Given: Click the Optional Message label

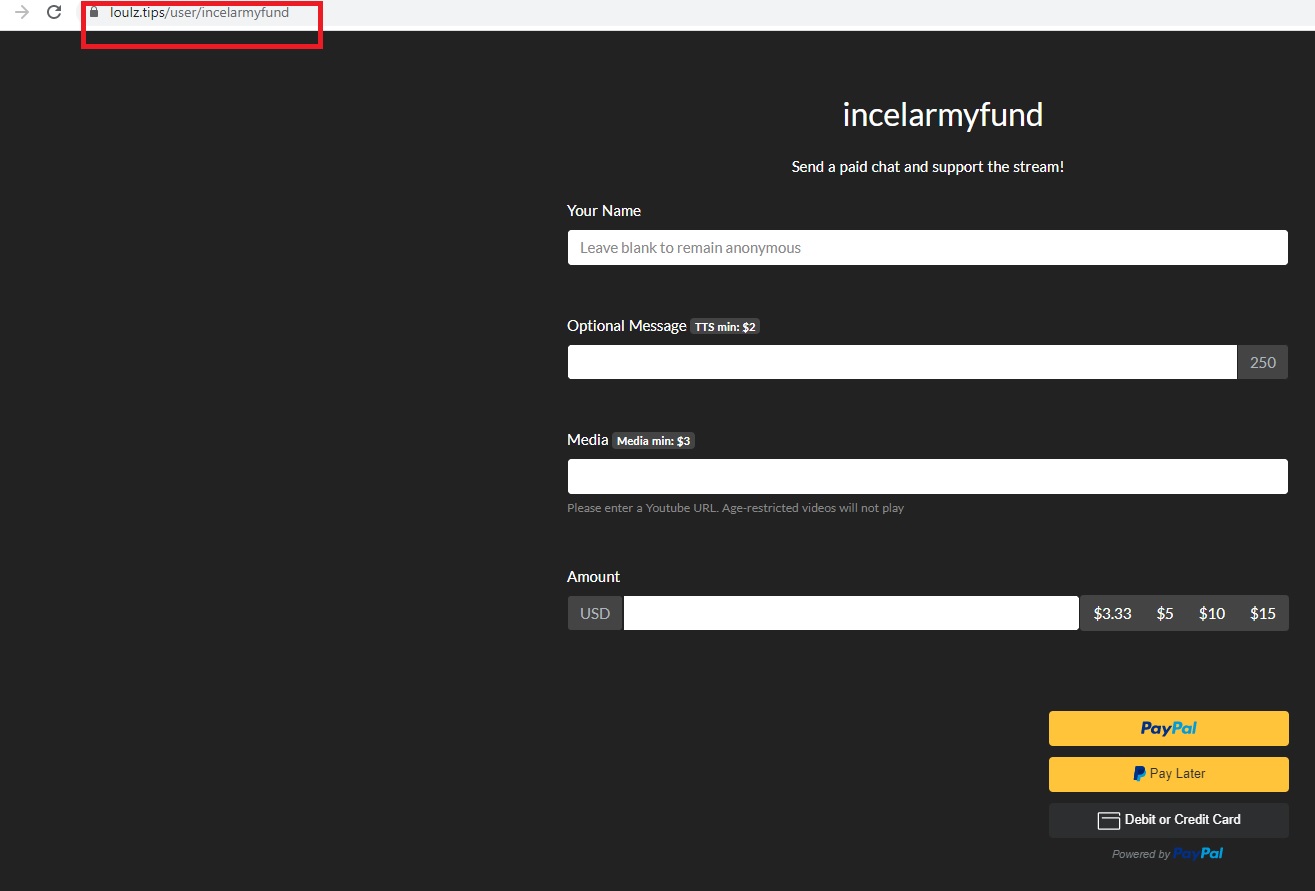Looking at the screenshot, I should click(x=627, y=326).
